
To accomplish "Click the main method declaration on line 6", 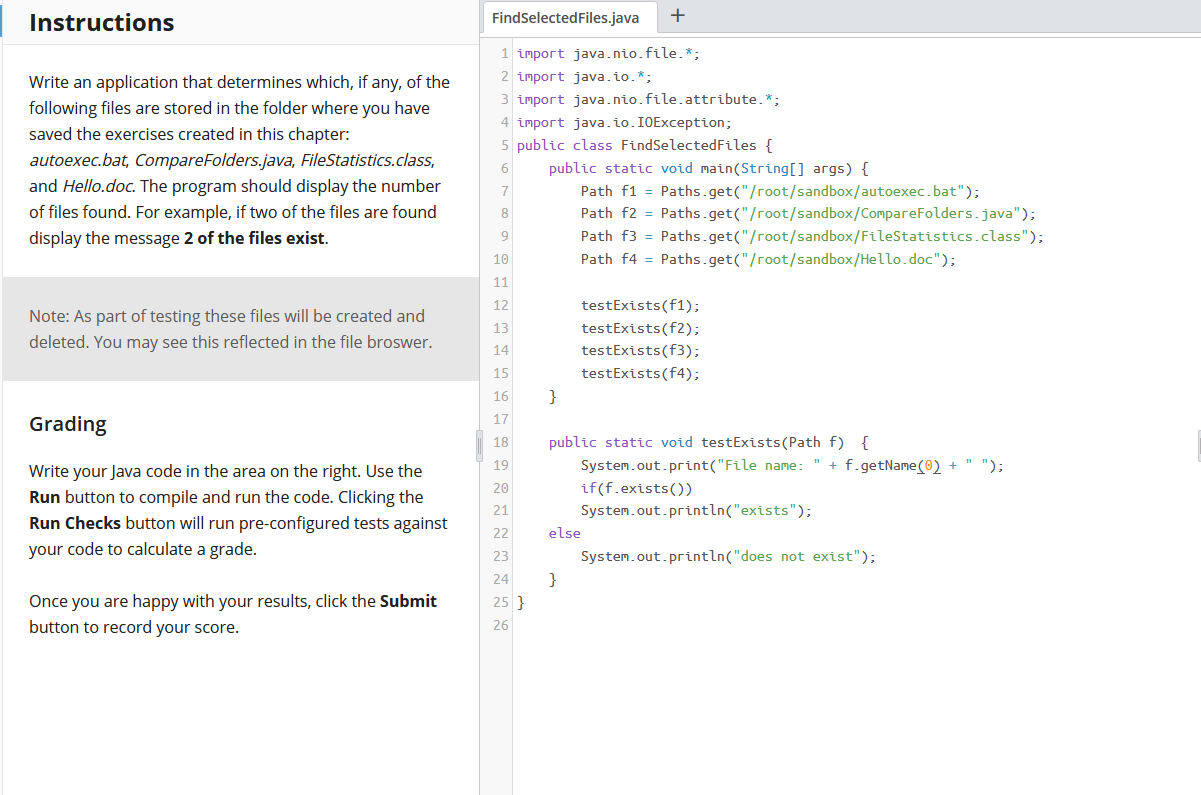I will coord(710,167).
